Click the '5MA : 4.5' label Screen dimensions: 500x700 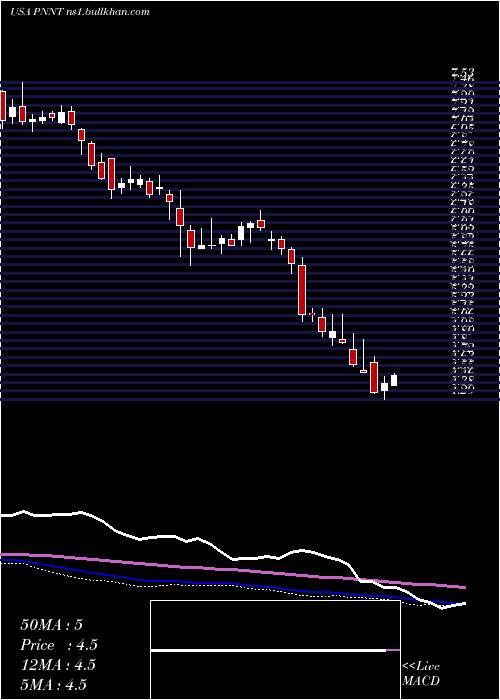tap(54, 685)
